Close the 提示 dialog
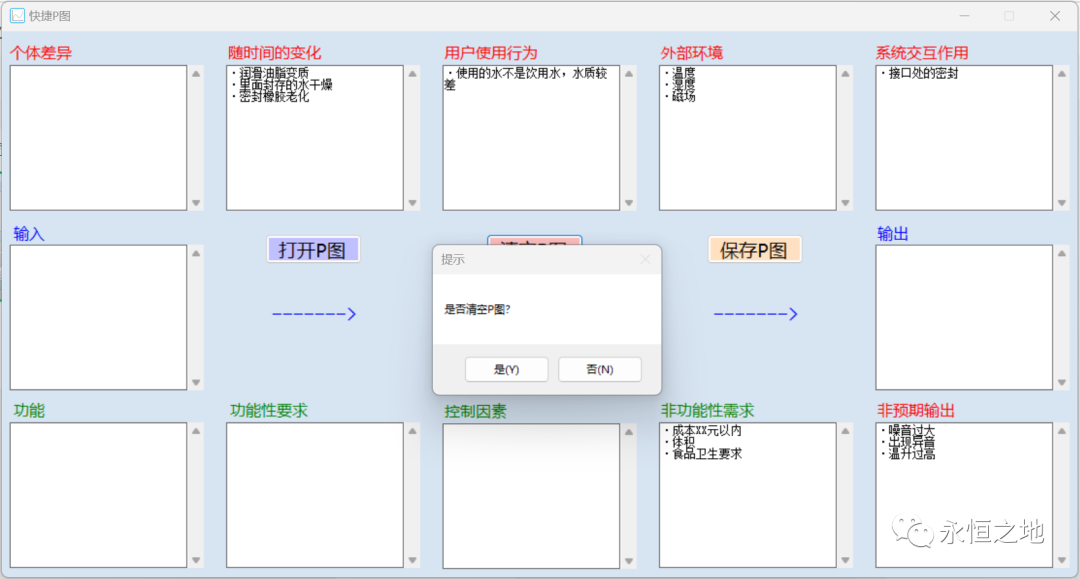 pyautogui.click(x=645, y=260)
